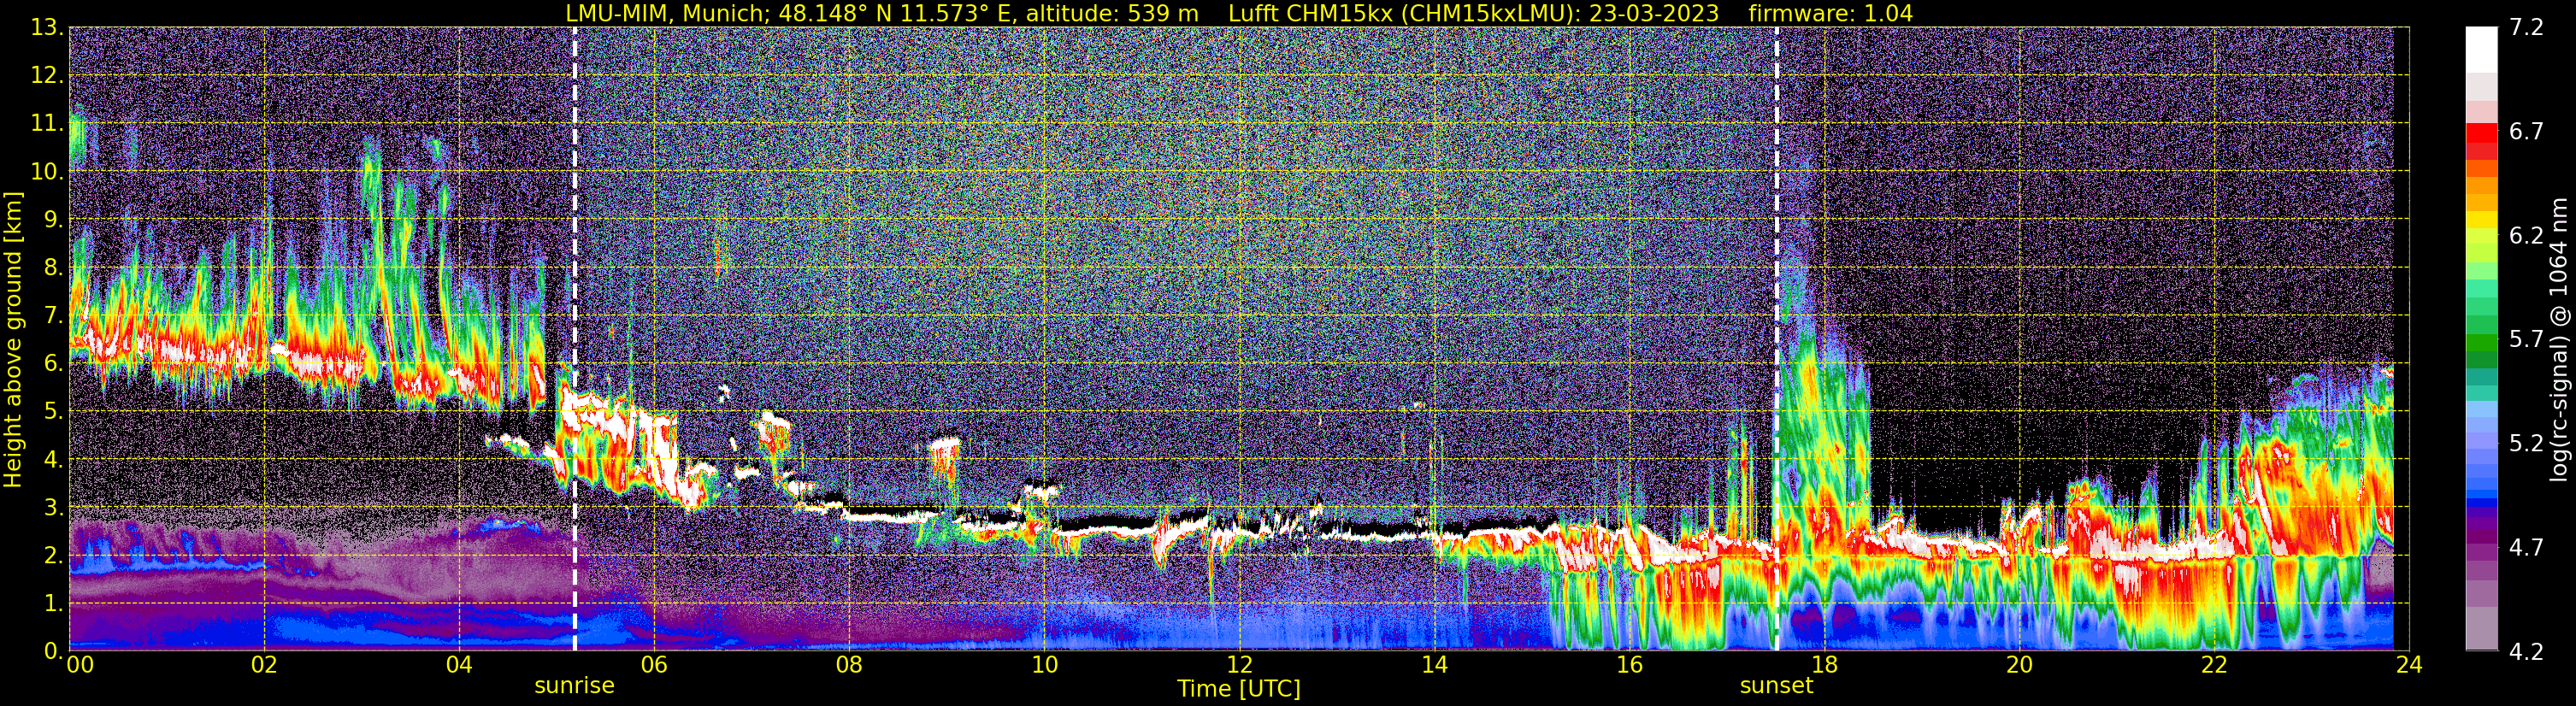Click the time axis tick '24'
Screen dimensions: 2576x706
(2409, 665)
